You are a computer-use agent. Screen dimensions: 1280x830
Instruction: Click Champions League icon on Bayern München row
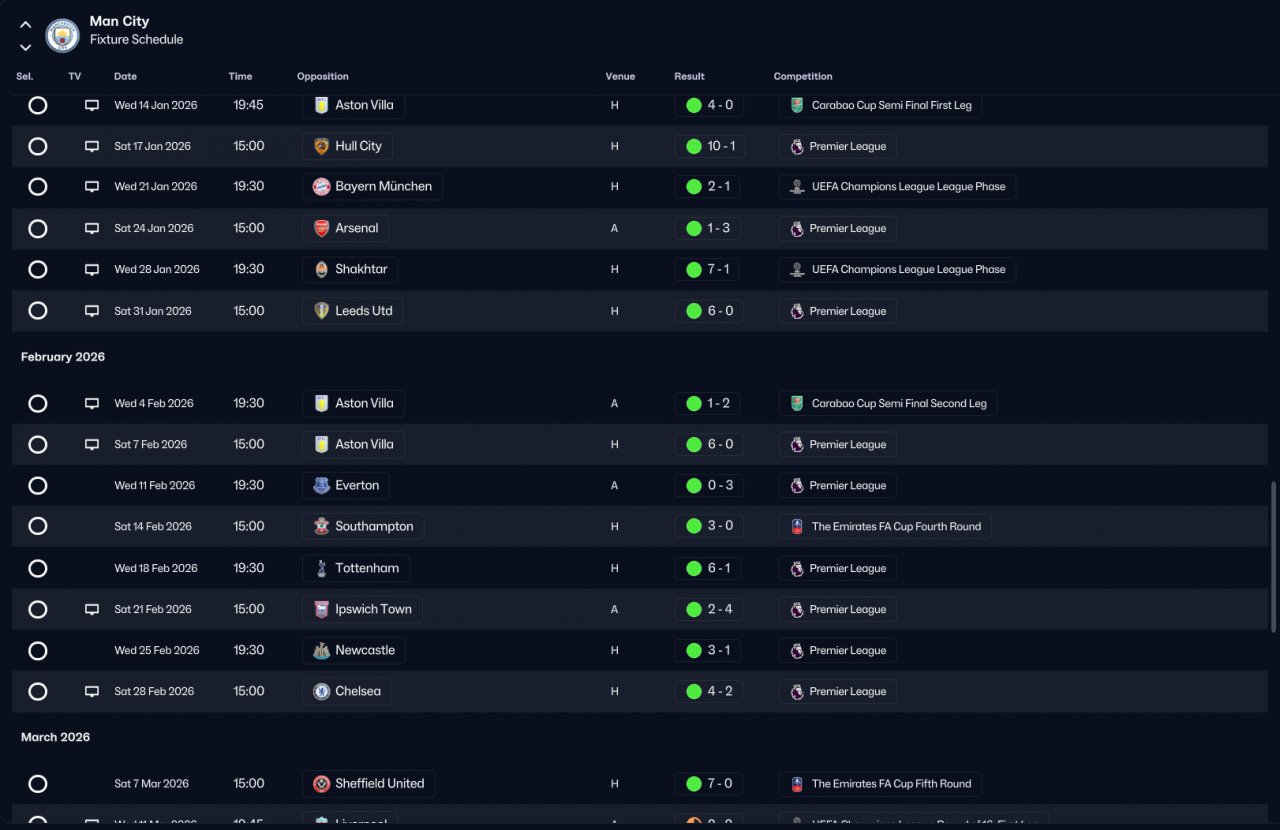(797, 187)
